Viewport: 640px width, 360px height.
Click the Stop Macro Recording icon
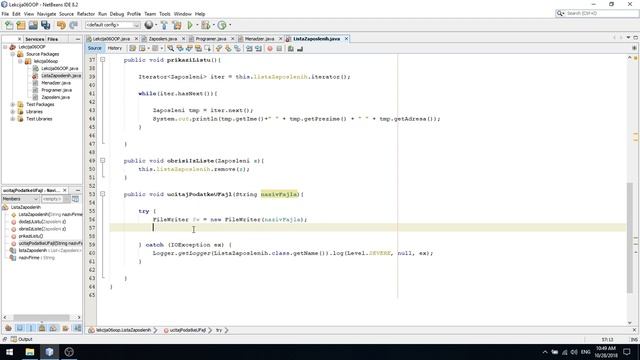click(279, 49)
